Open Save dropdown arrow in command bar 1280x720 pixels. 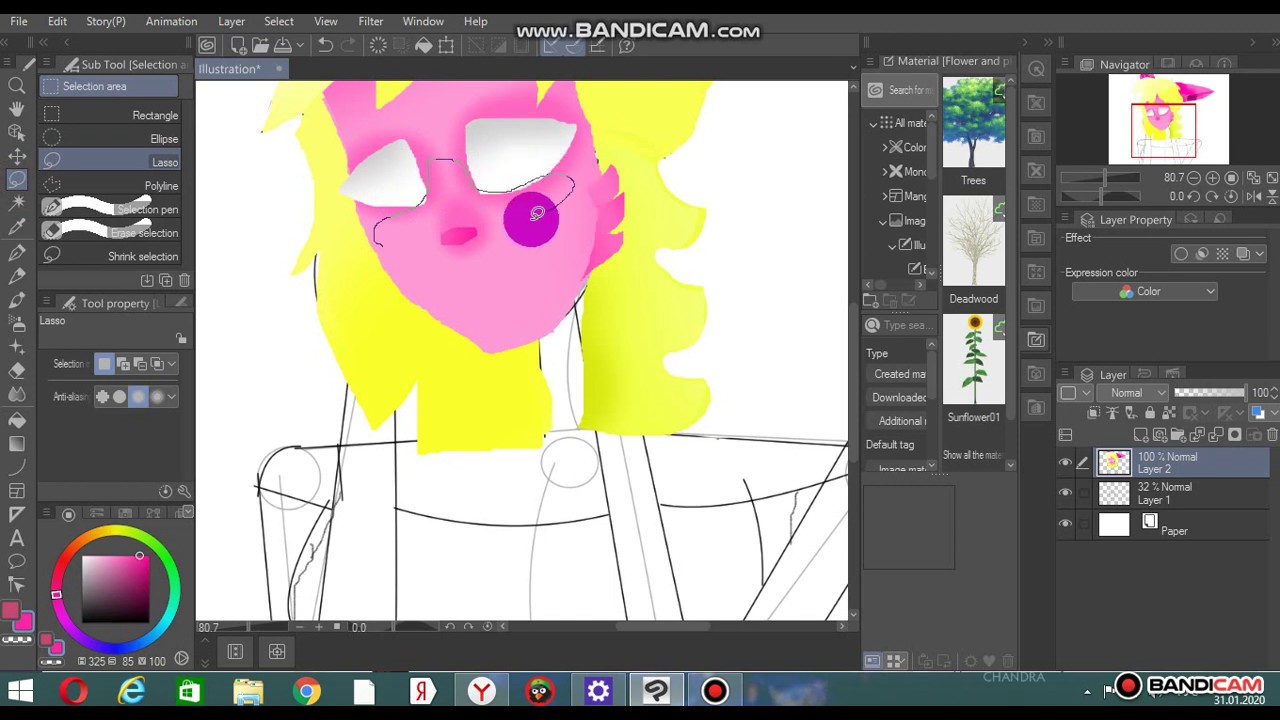301,45
